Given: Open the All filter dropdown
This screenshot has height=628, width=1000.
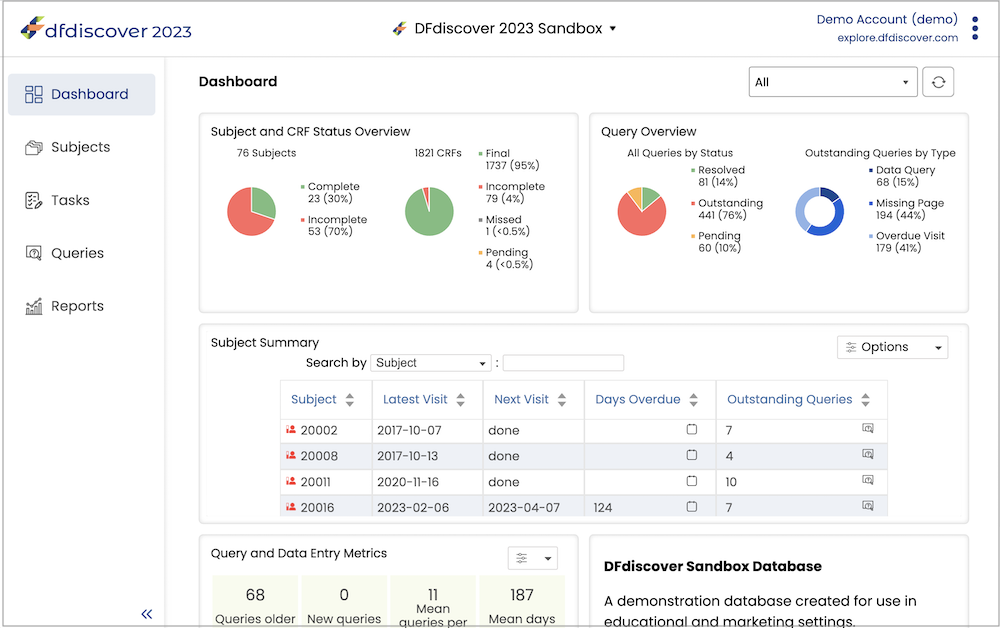Looking at the screenshot, I should [x=833, y=82].
